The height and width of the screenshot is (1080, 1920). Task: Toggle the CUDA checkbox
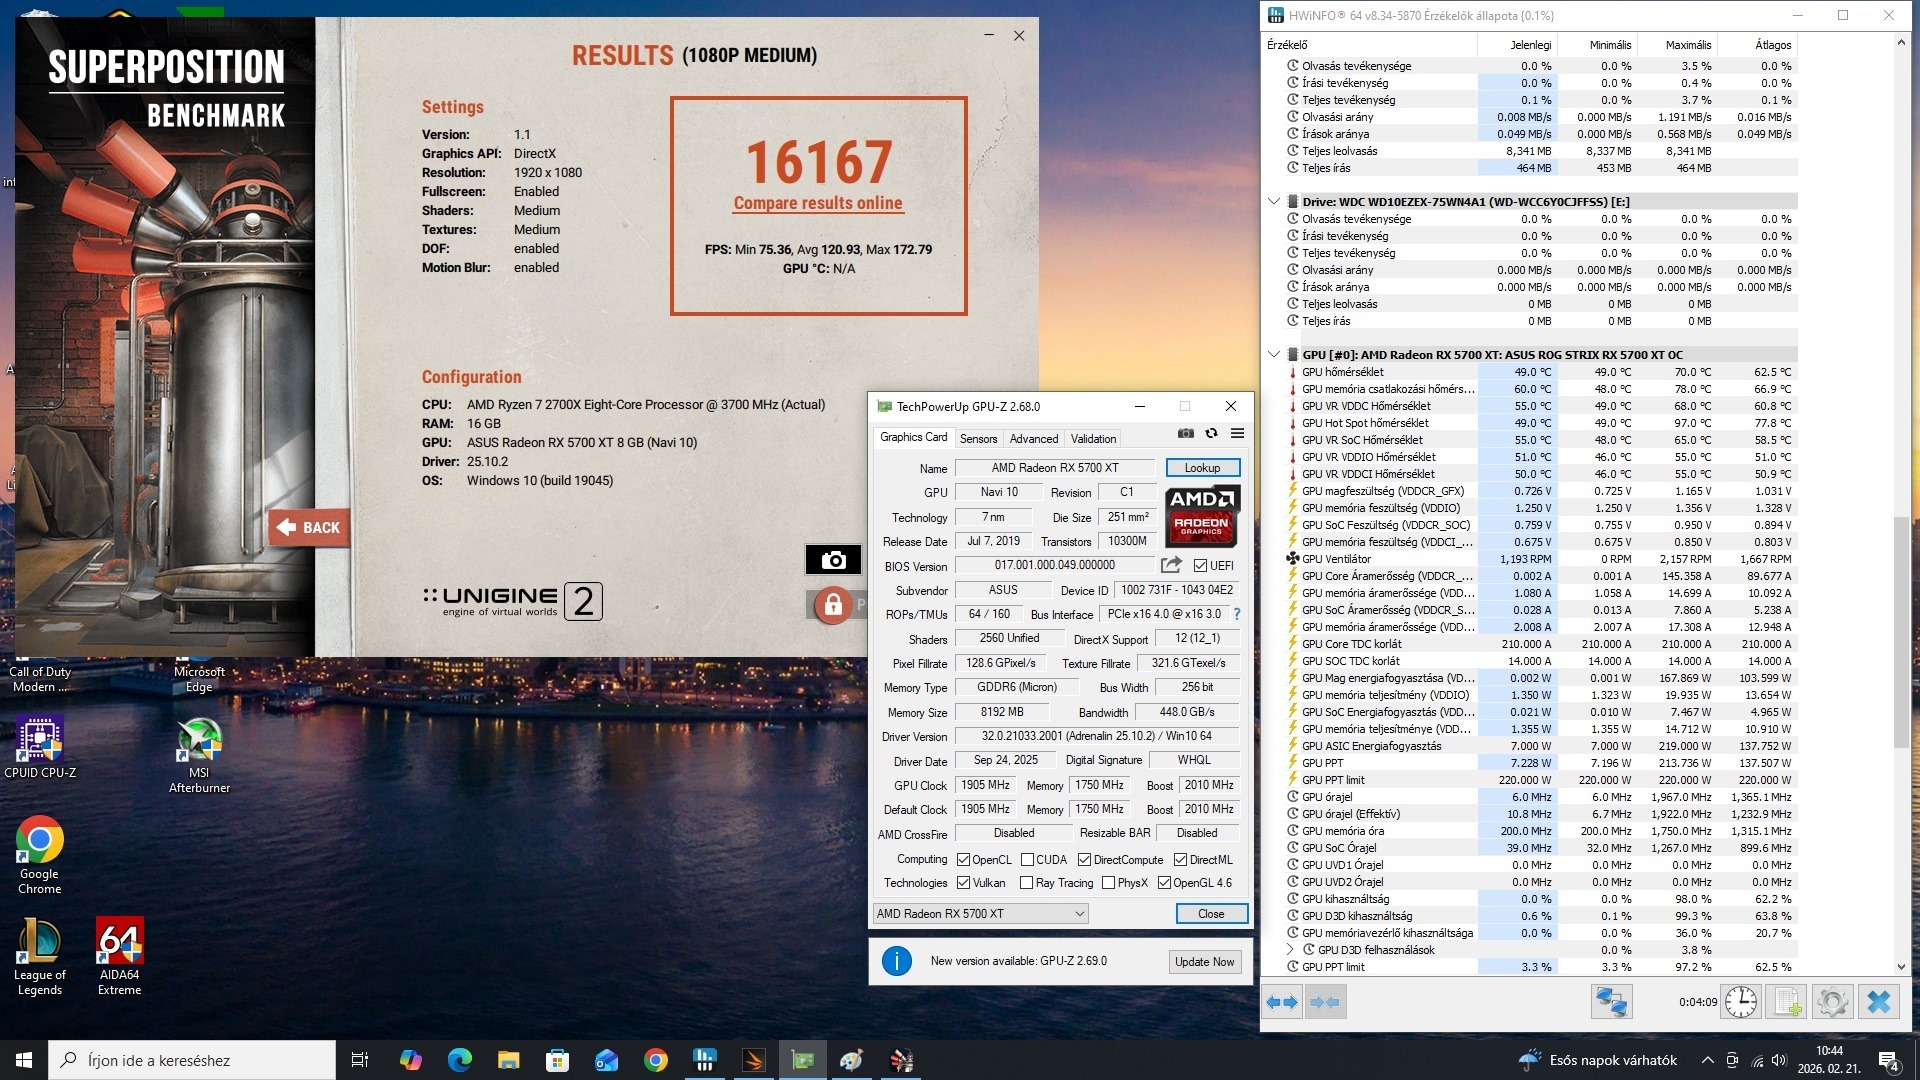click(1027, 860)
